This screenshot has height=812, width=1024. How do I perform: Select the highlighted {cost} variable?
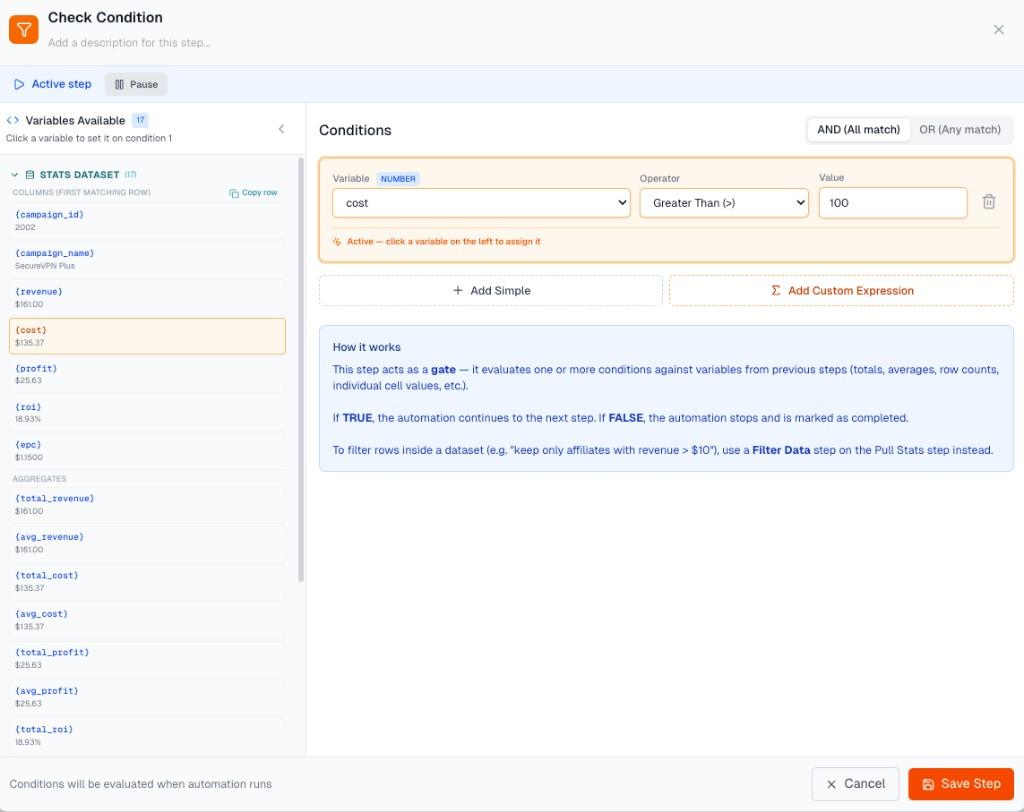148,336
